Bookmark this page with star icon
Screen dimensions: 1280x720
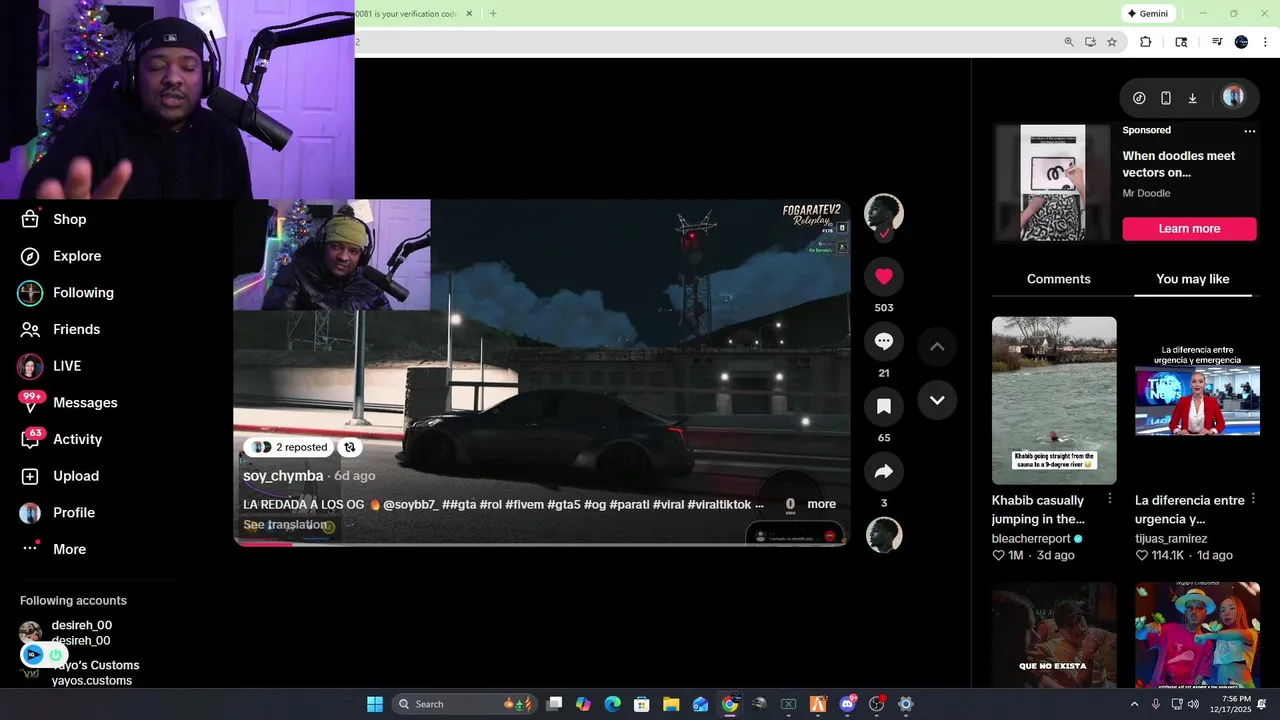[1112, 42]
